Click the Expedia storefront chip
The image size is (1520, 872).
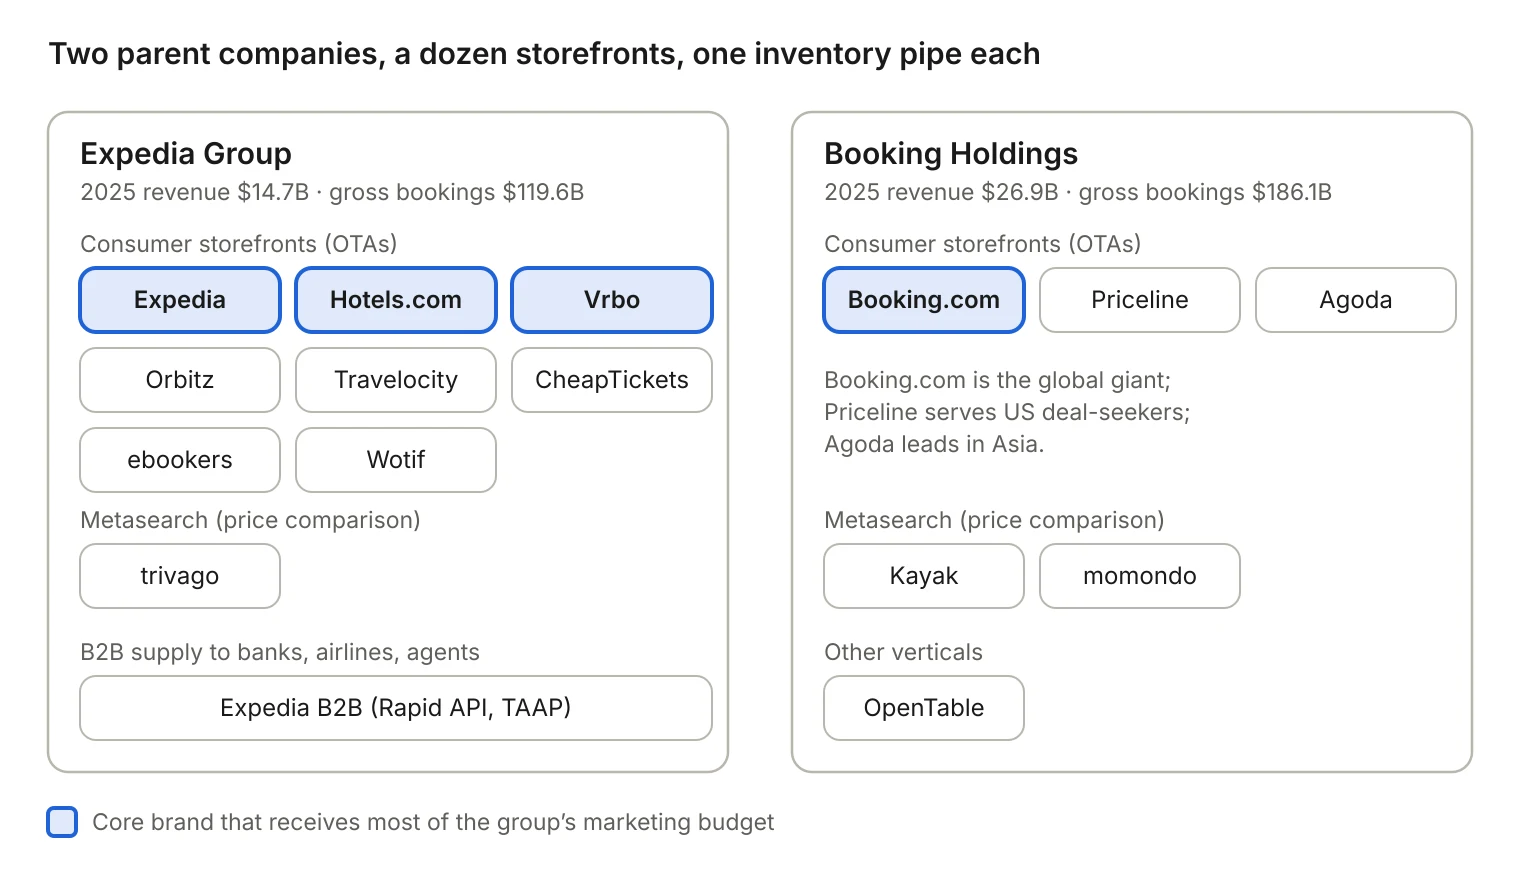point(180,300)
